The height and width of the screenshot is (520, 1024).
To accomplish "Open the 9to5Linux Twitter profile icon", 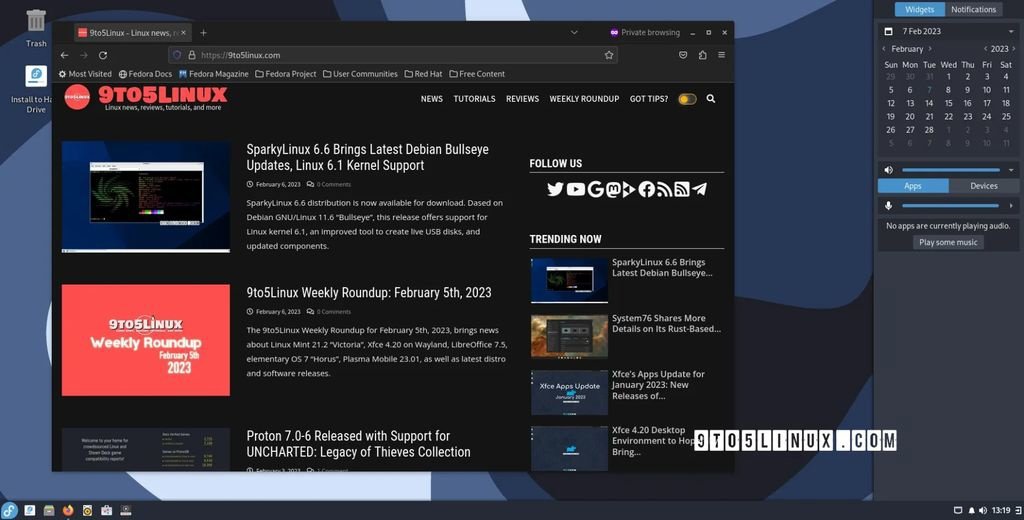I will 556,189.
